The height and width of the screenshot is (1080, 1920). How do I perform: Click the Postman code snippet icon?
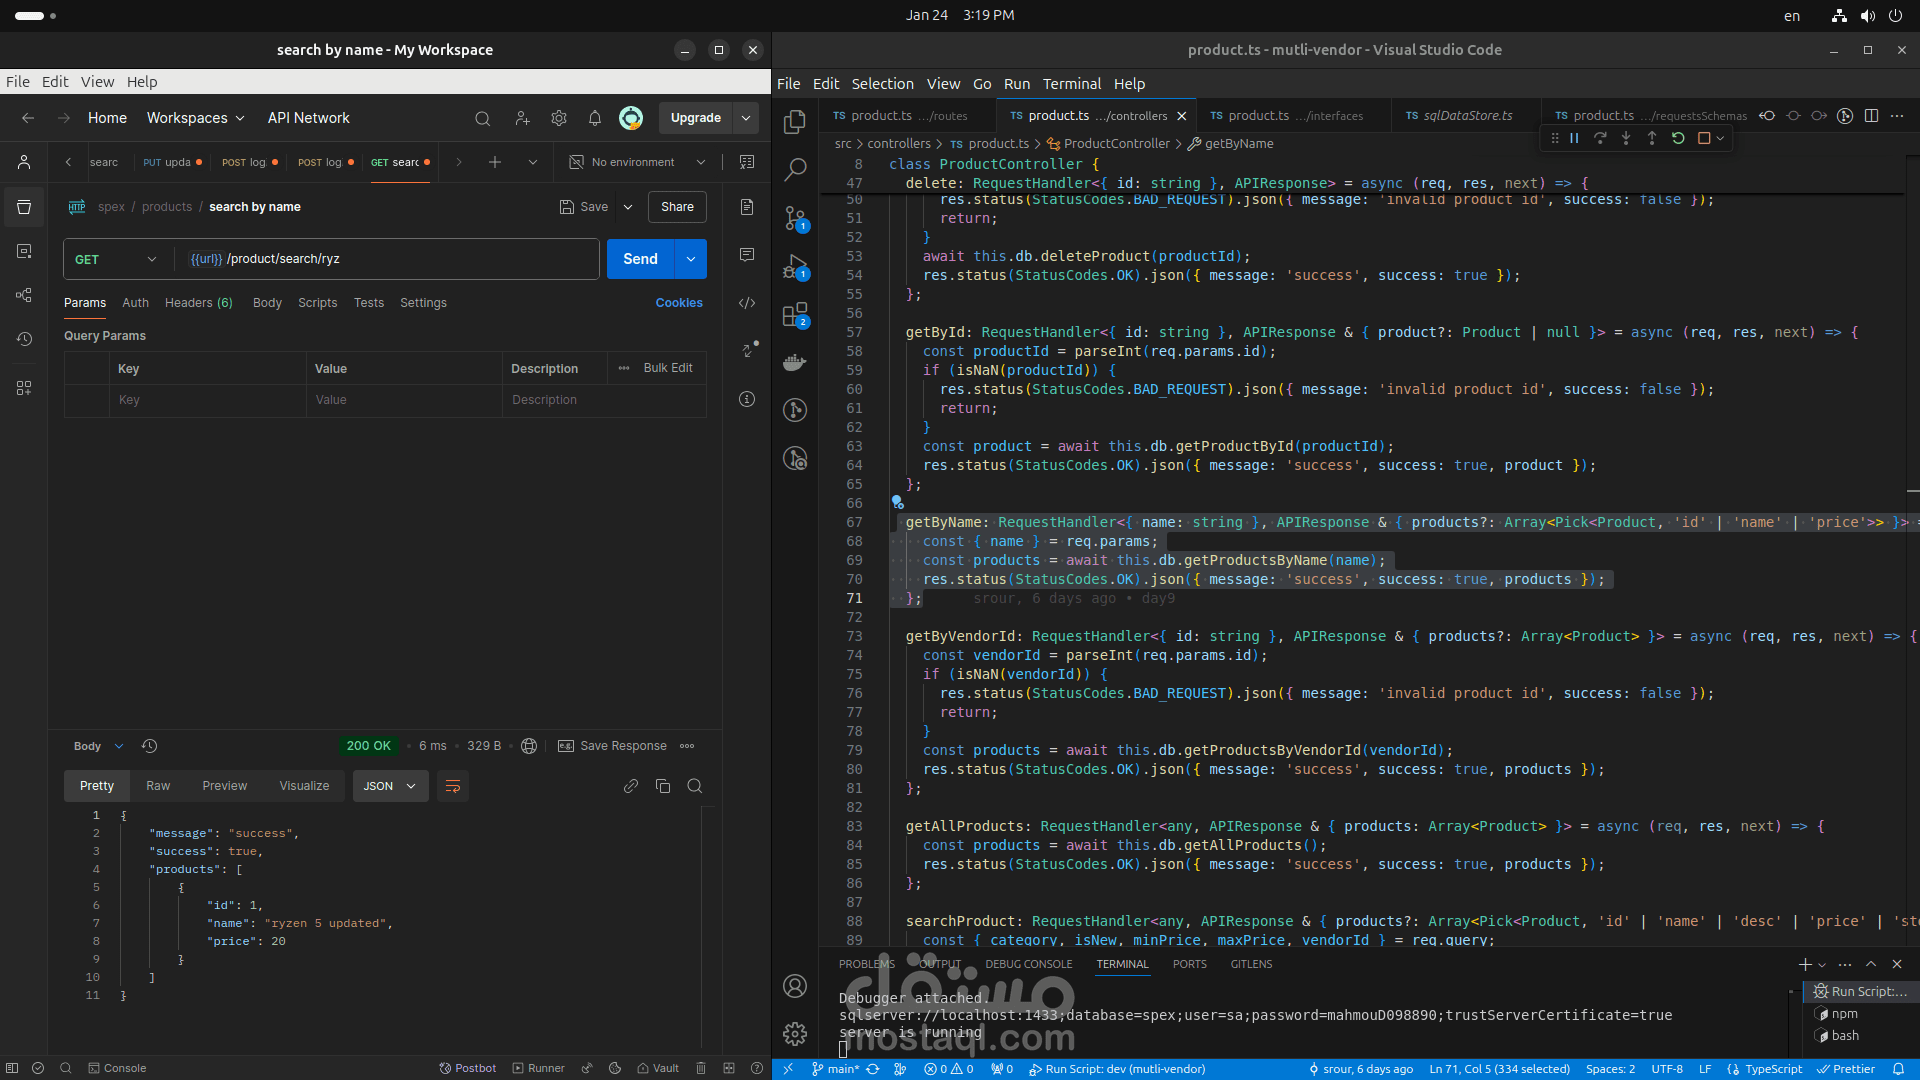pos(747,303)
